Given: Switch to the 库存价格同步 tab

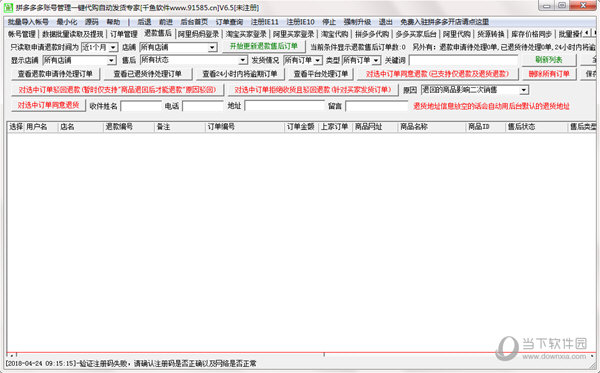Looking at the screenshot, I should coord(532,34).
